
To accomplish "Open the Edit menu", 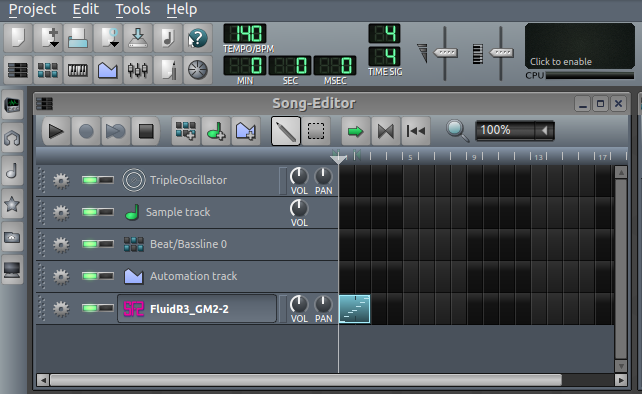I will click(x=86, y=9).
